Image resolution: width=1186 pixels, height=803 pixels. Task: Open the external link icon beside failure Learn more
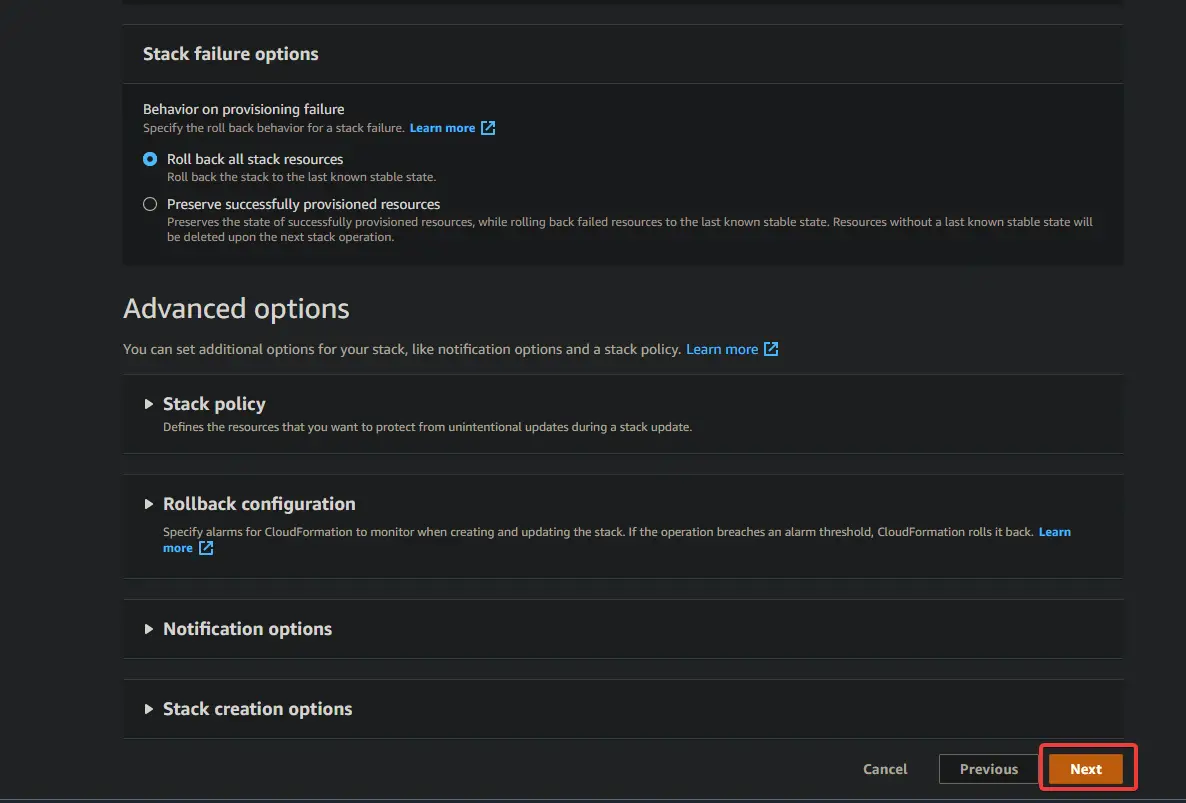[488, 128]
